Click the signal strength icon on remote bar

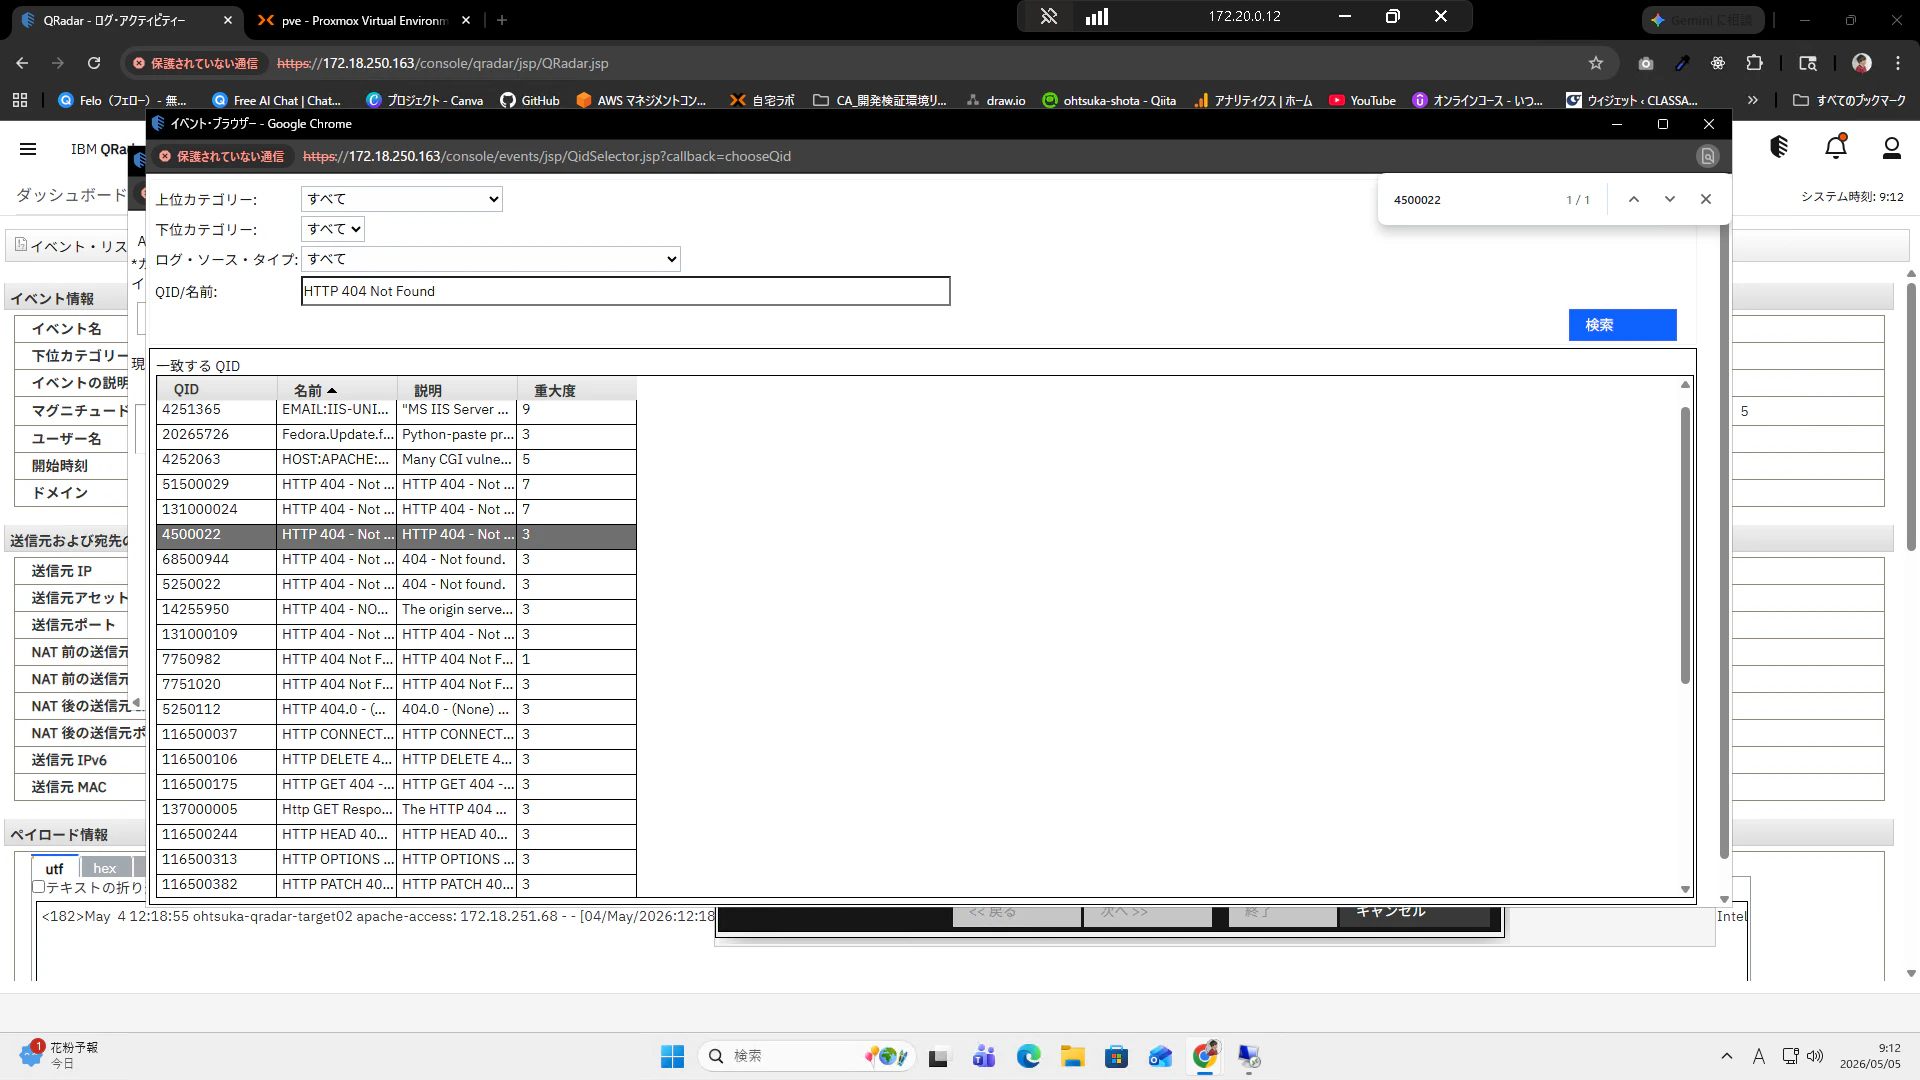1097,16
